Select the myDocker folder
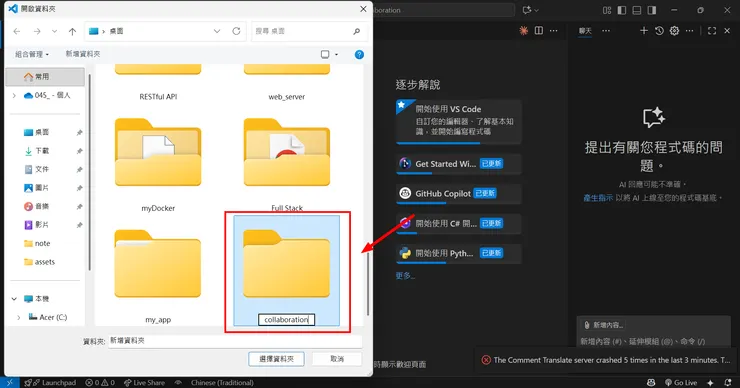Screen dimensions: 740x388 click(158, 164)
